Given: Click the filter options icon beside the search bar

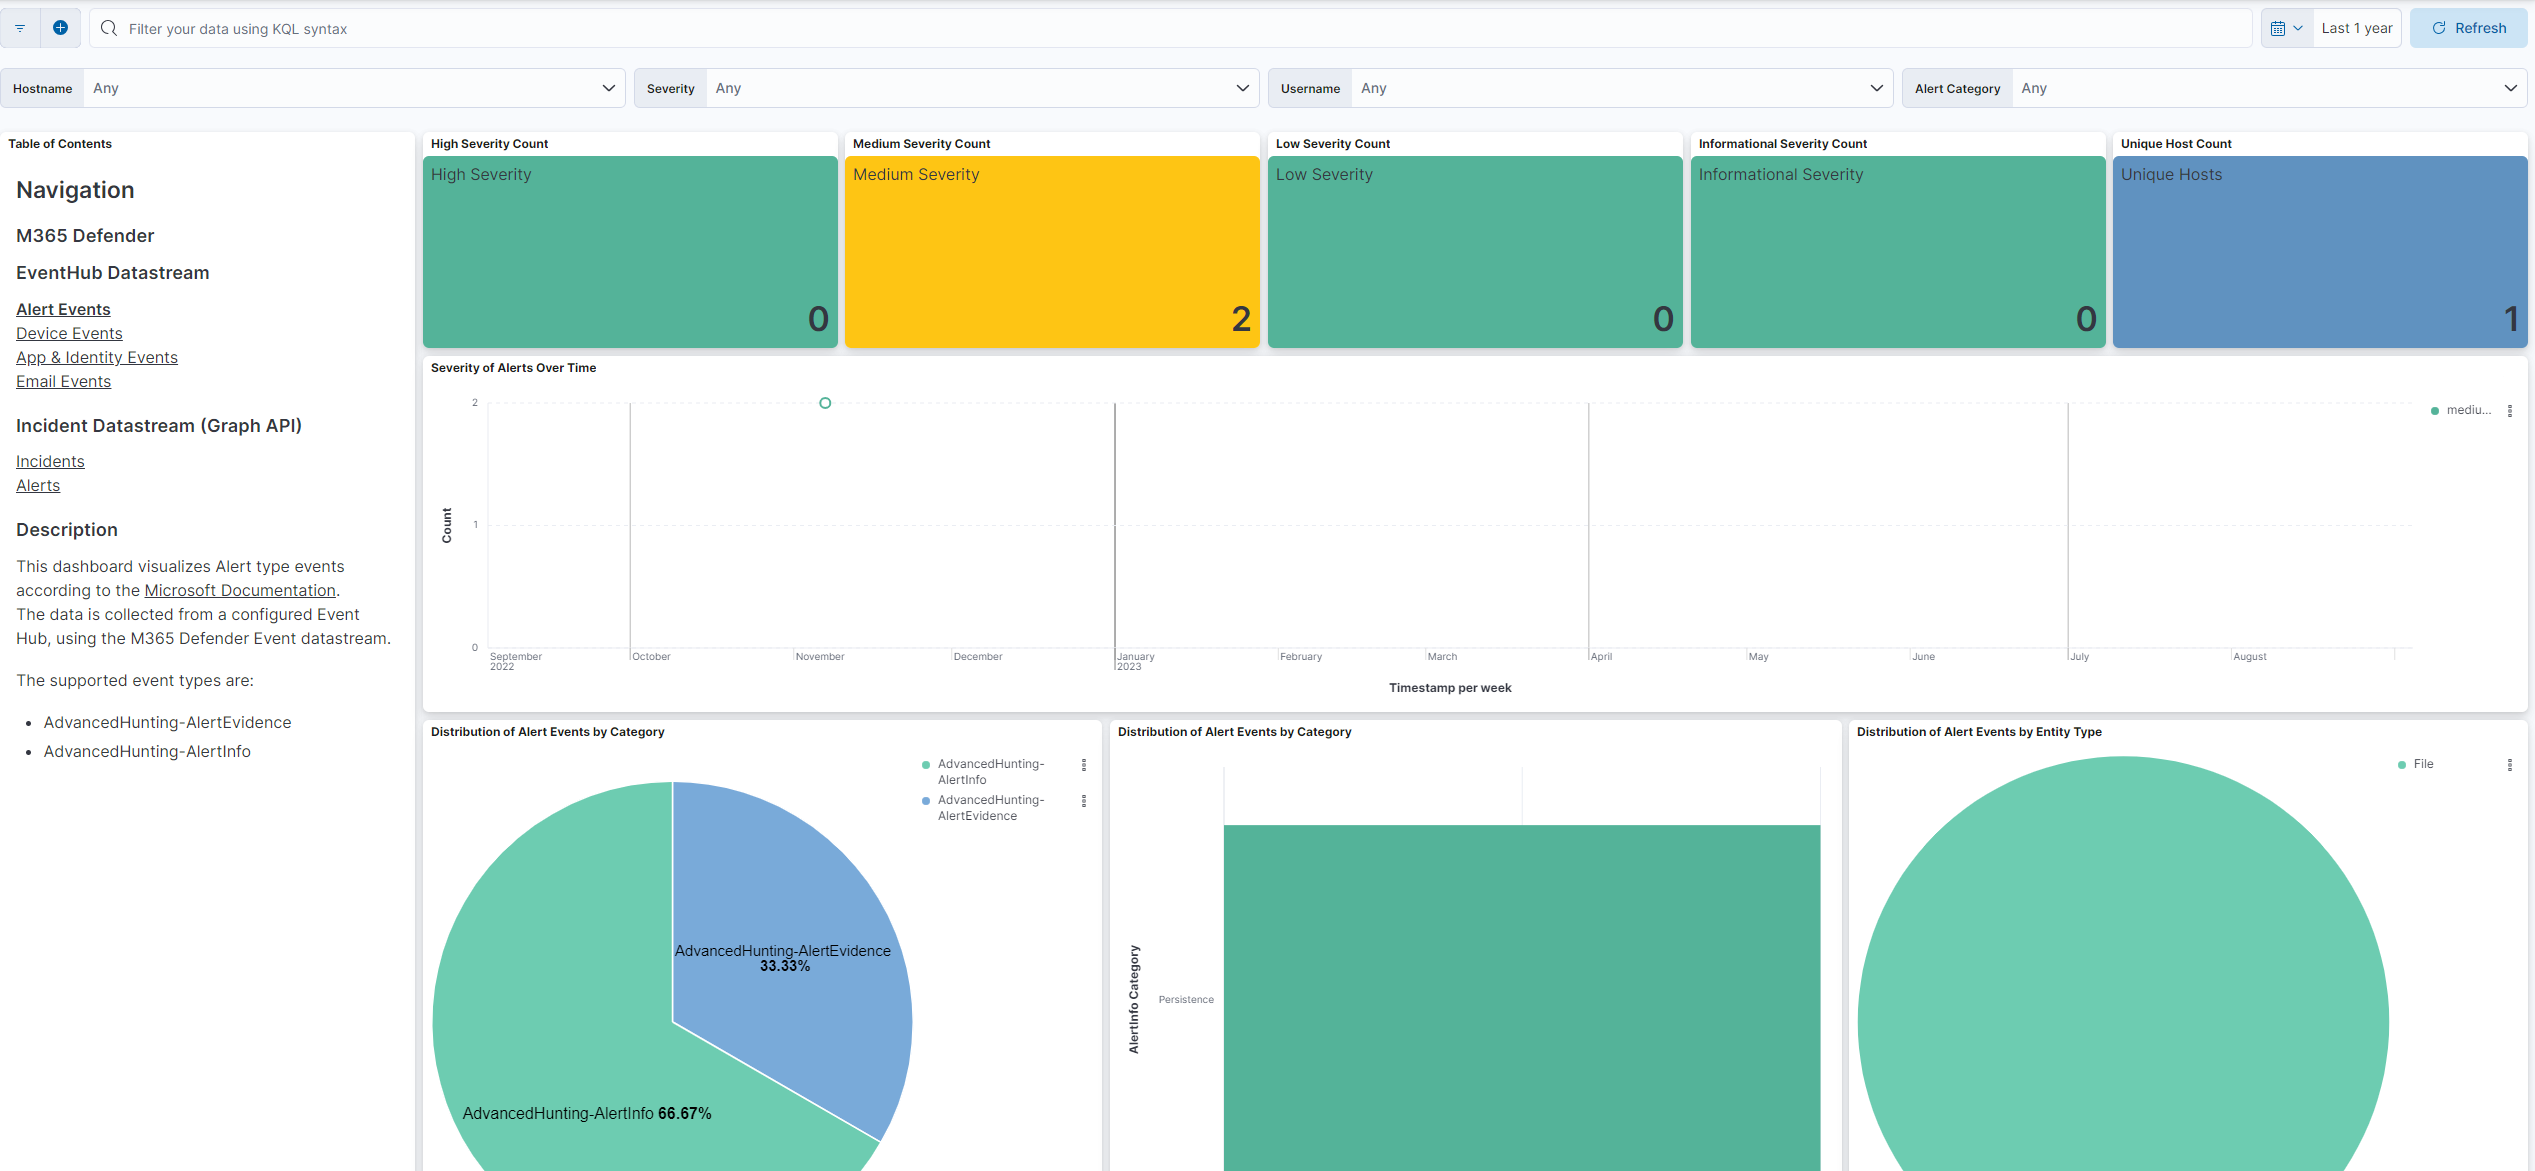Looking at the screenshot, I should coord(20,27).
